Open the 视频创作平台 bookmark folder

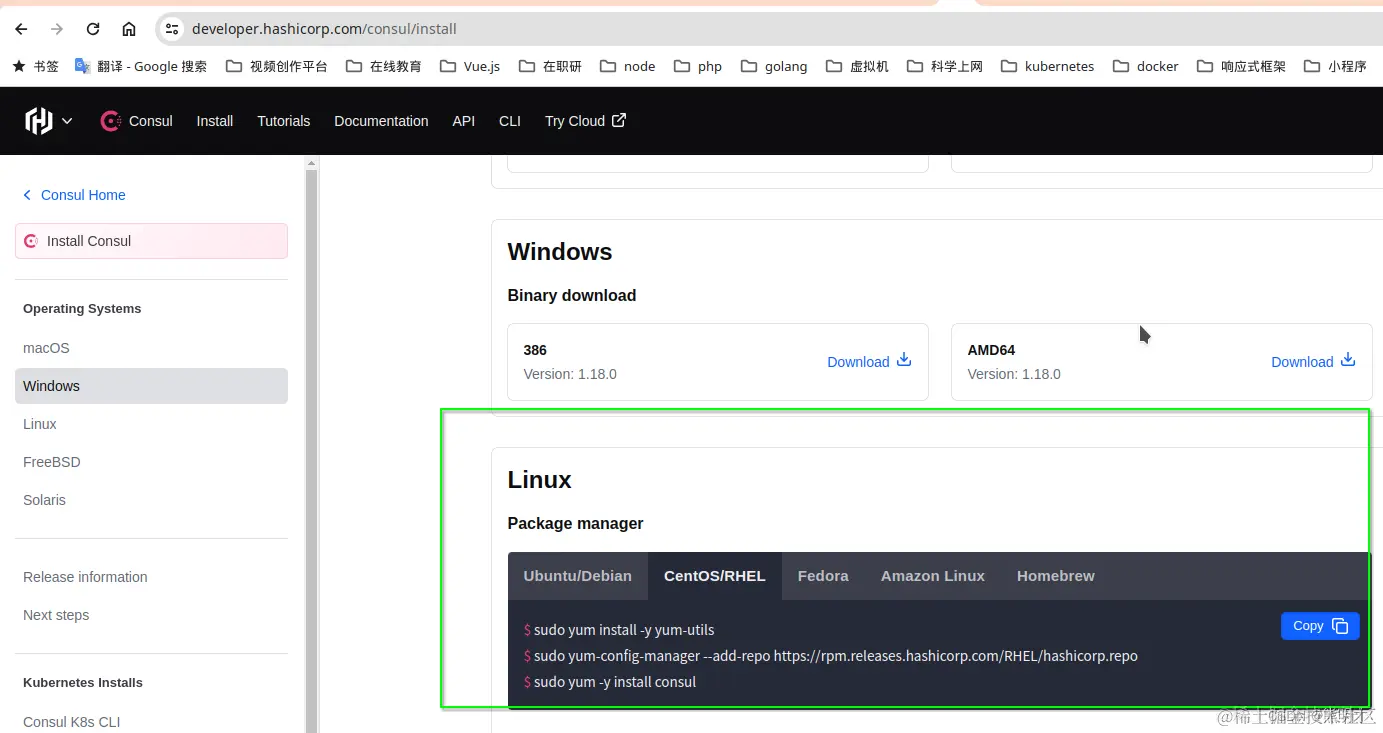pyautogui.click(x=277, y=66)
